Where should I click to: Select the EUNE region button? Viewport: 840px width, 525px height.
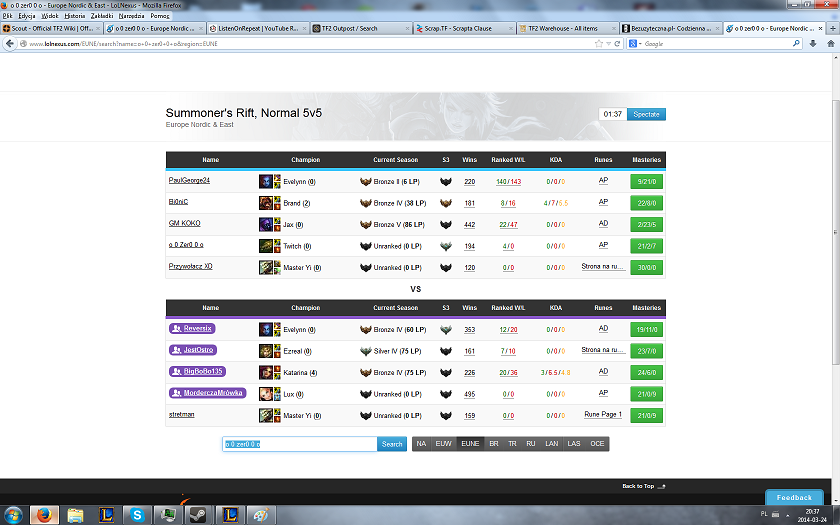(x=470, y=444)
